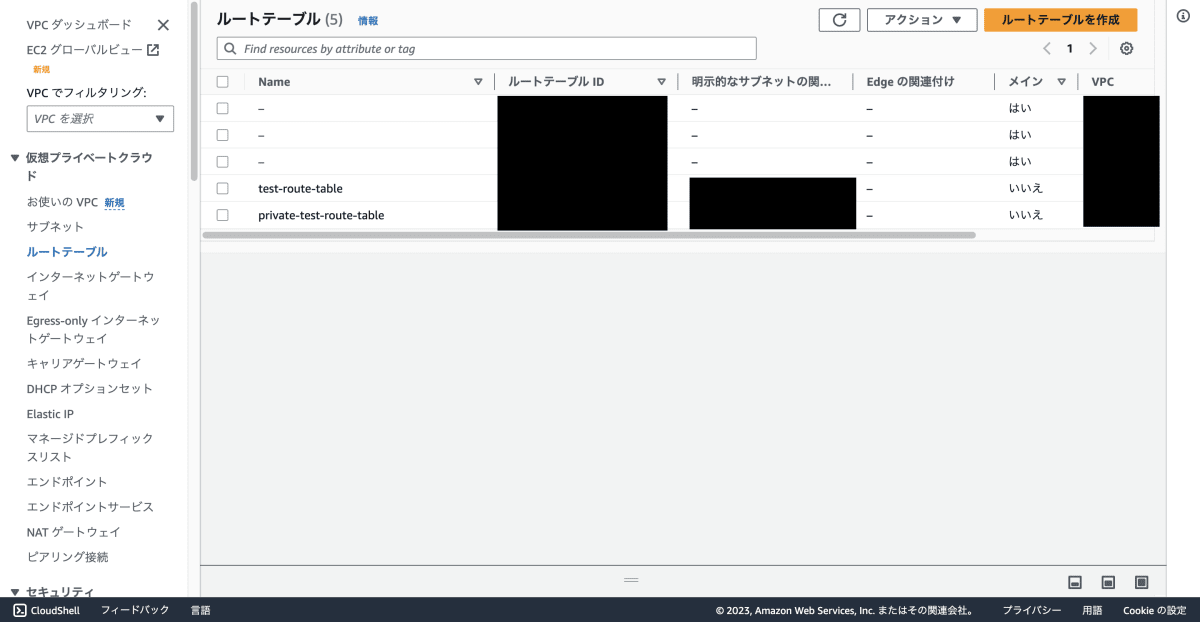
Task: Check the private-test-route-table row checkbox
Action: pos(222,215)
